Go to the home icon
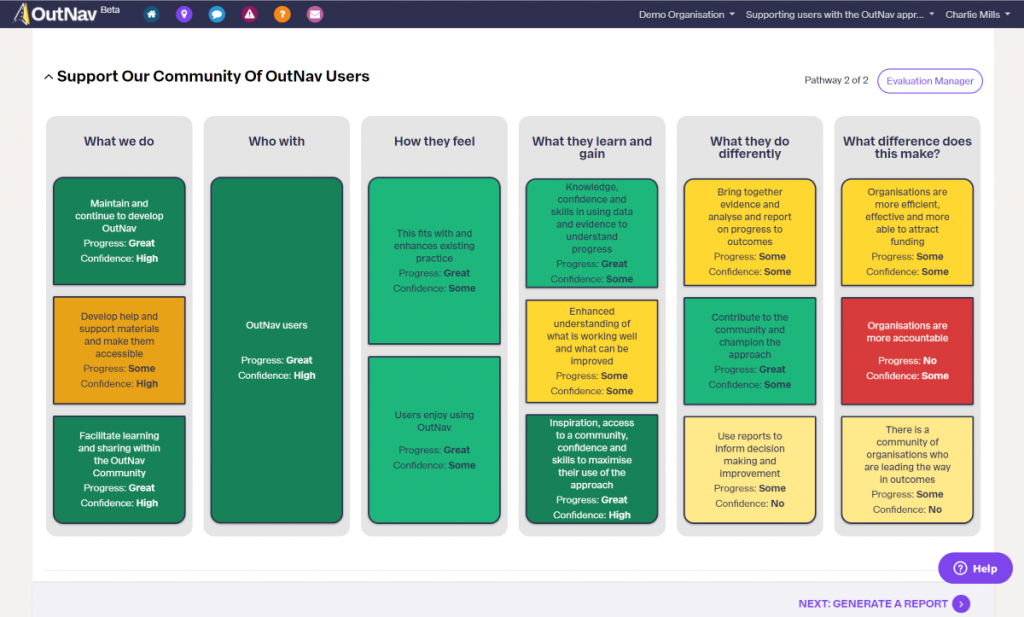Viewport: 1024px width, 617px height. tap(152, 14)
